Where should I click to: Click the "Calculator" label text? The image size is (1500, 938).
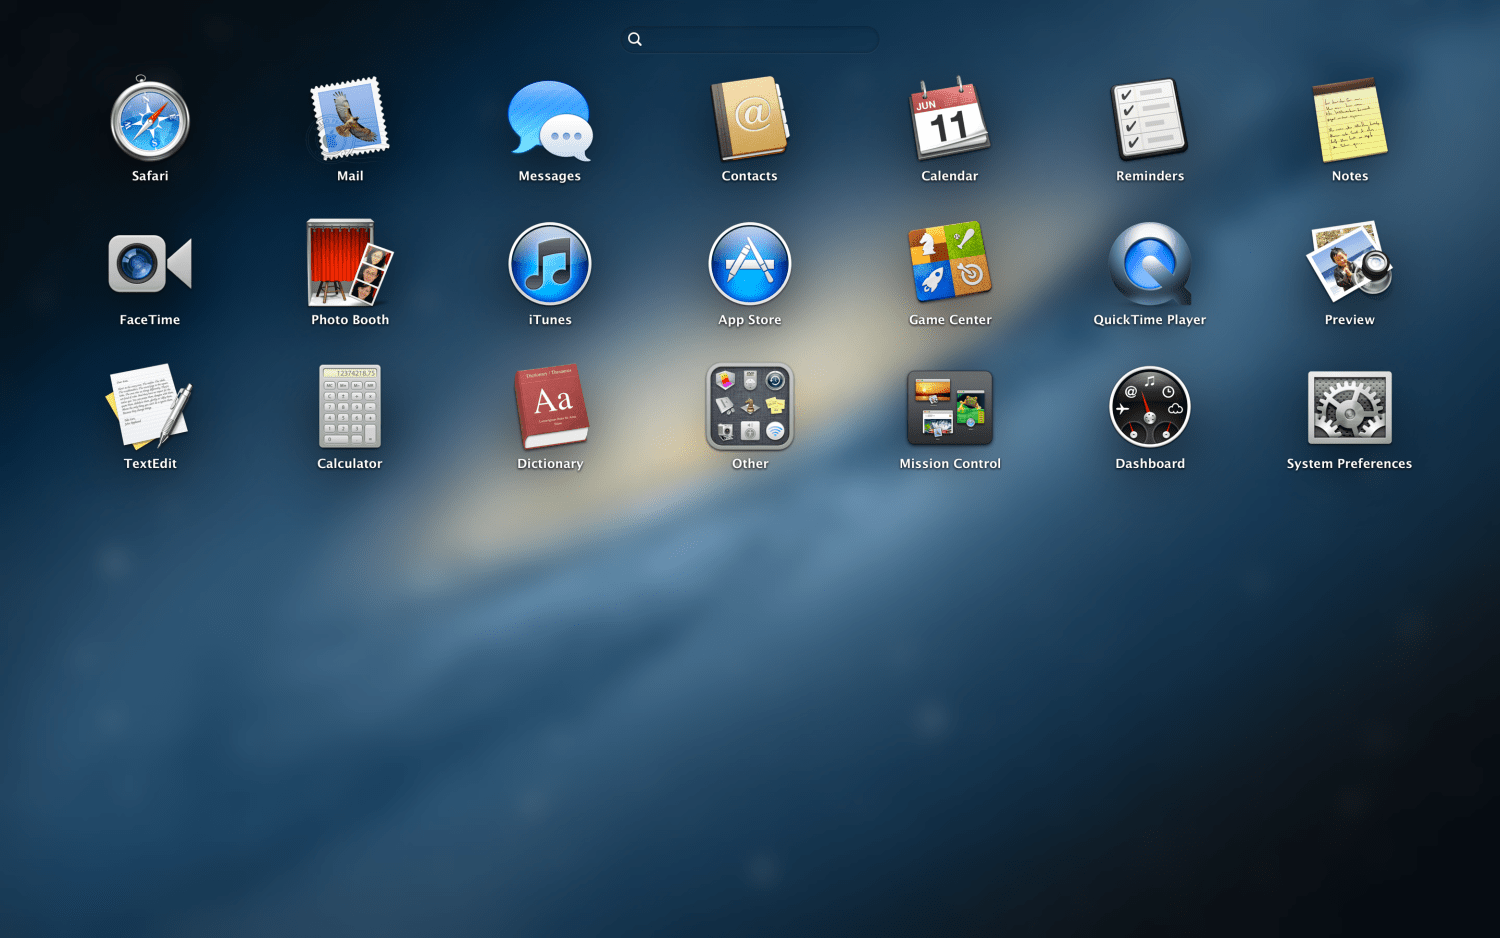coord(350,464)
